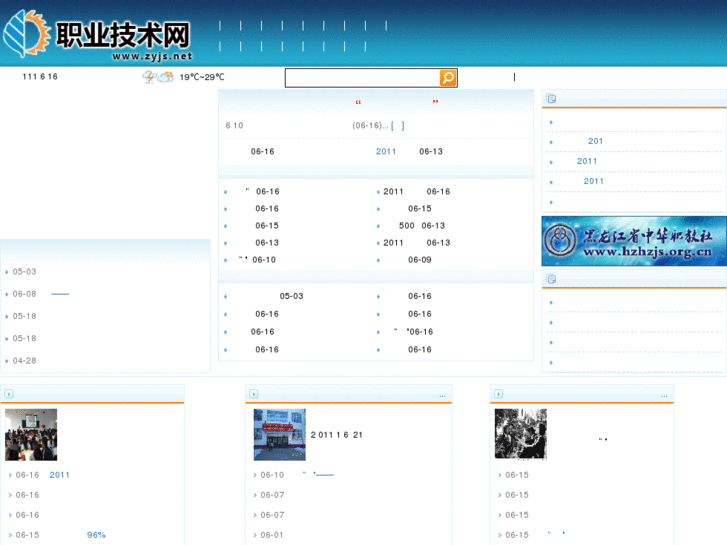Screen dimensions: 727x545
Task: Open the 96% article link dated 06-15
Action: point(95,535)
